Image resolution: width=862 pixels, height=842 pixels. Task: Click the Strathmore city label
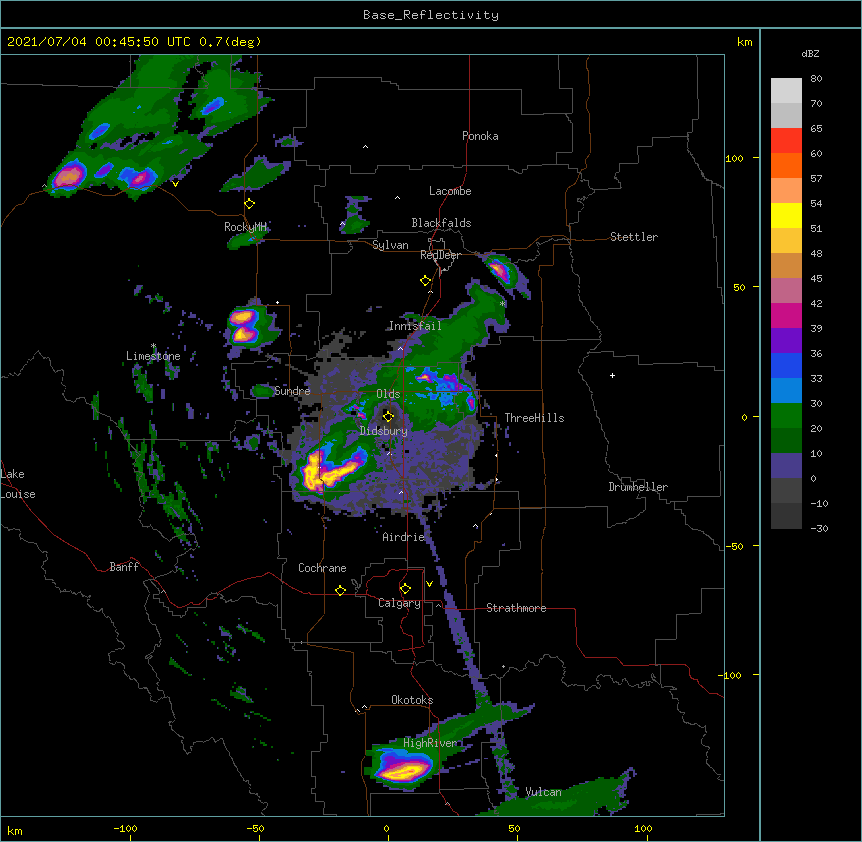click(516, 608)
